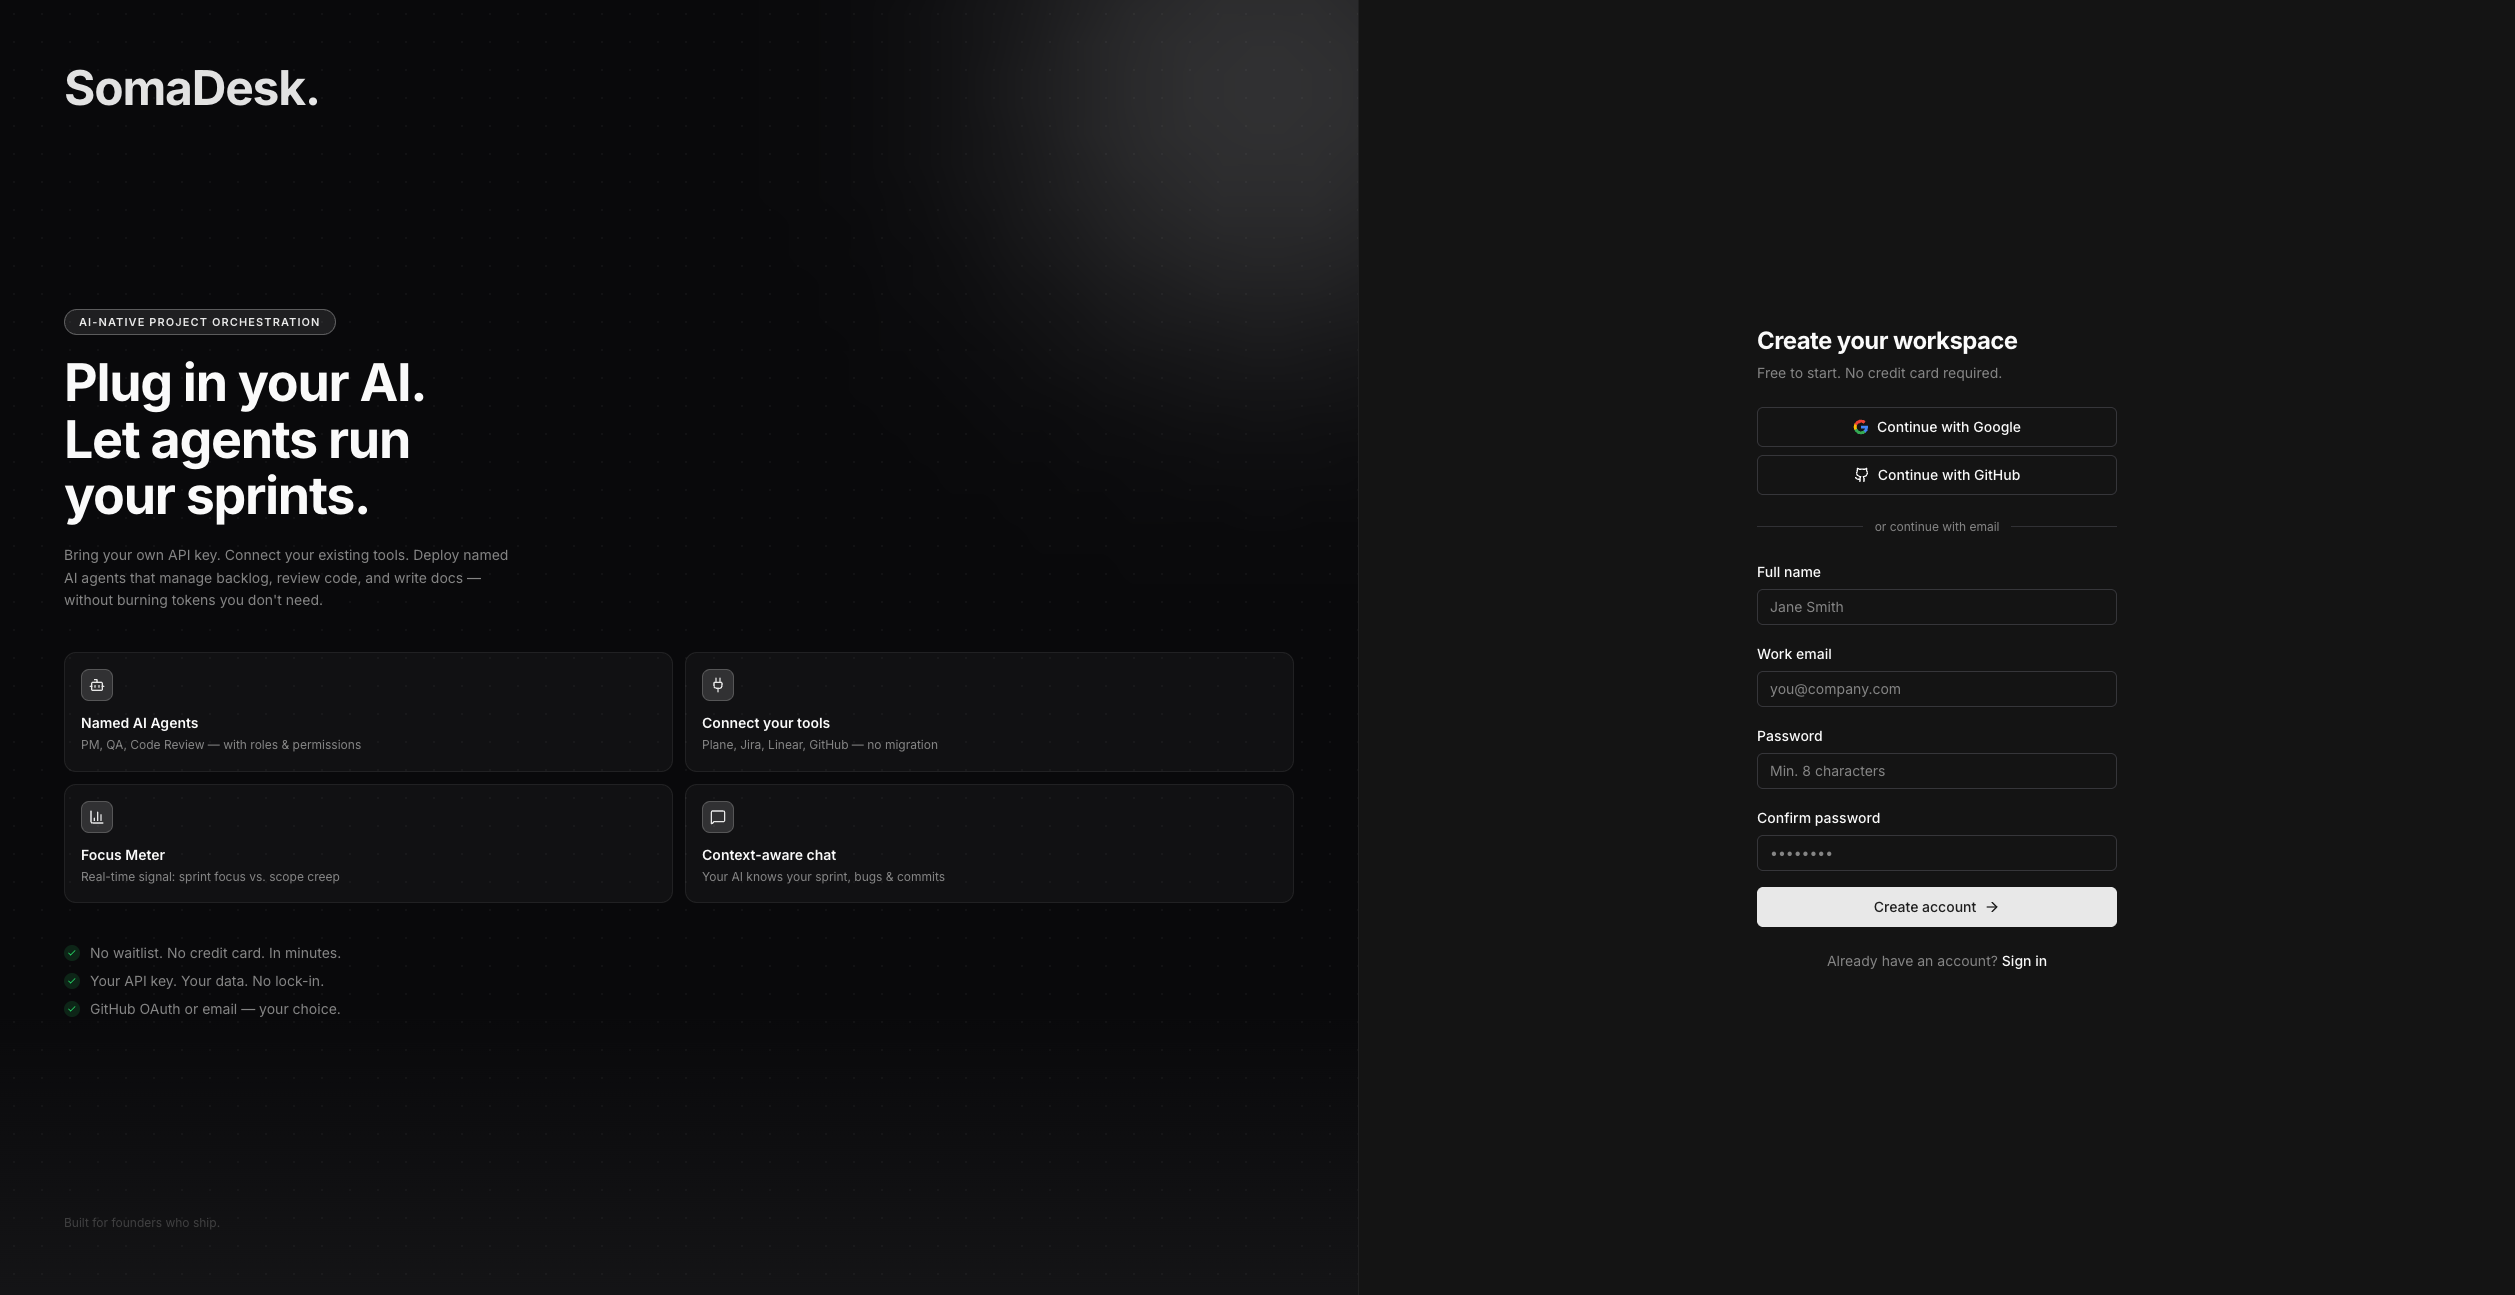Click 'No waitlist. No credit card' text
Viewport: 2515px width, 1295px height.
(x=215, y=953)
